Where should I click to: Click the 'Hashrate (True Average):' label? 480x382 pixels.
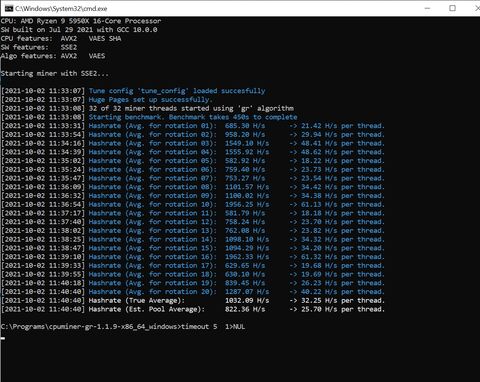(x=137, y=300)
